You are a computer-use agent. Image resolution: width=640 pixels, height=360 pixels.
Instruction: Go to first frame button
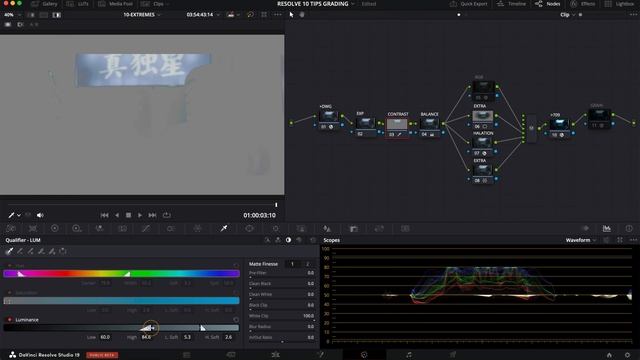point(104,215)
